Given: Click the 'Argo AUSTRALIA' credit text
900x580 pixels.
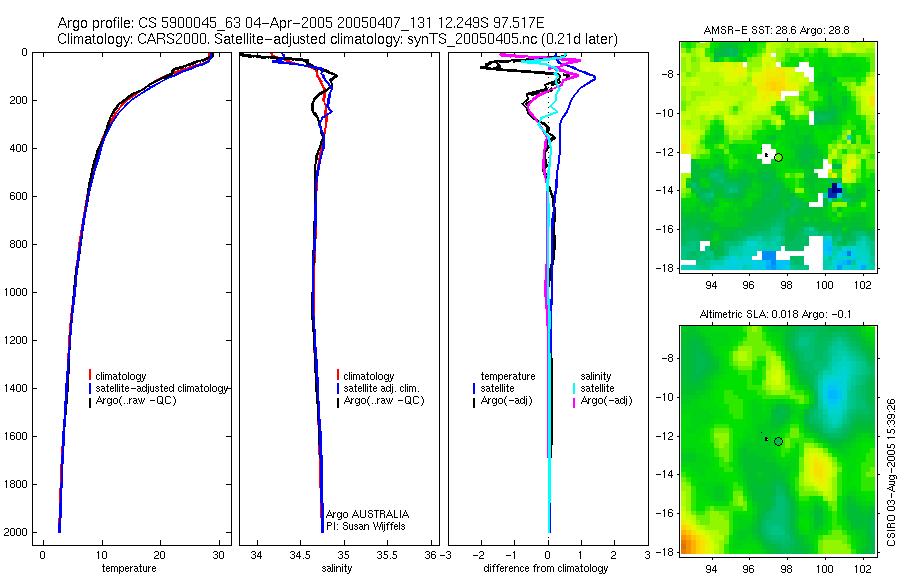Looking at the screenshot, I should click(x=367, y=514).
